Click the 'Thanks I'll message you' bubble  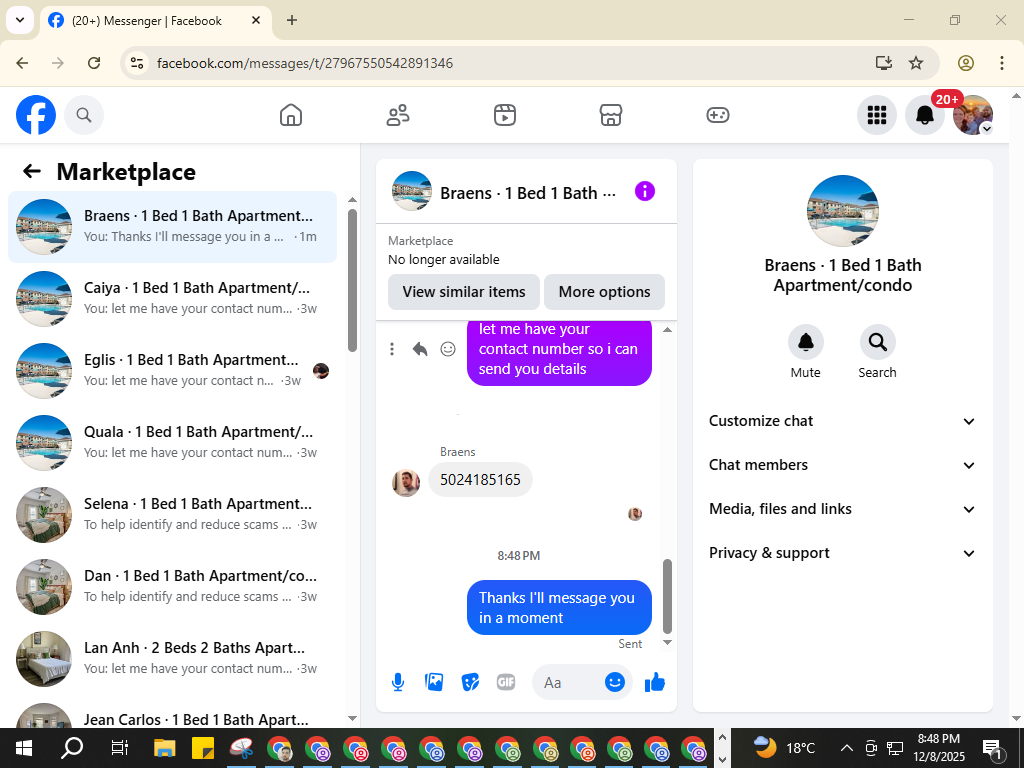click(x=559, y=607)
